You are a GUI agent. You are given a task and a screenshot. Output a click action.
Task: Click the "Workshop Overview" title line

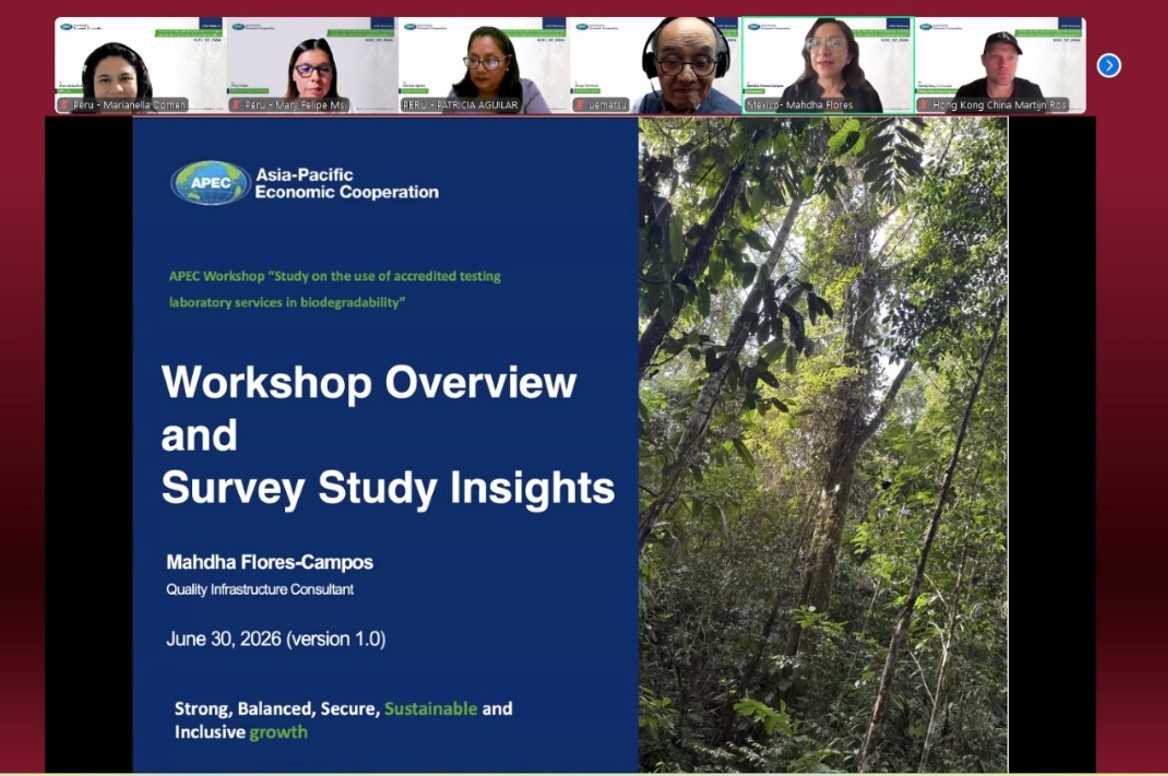tap(369, 383)
